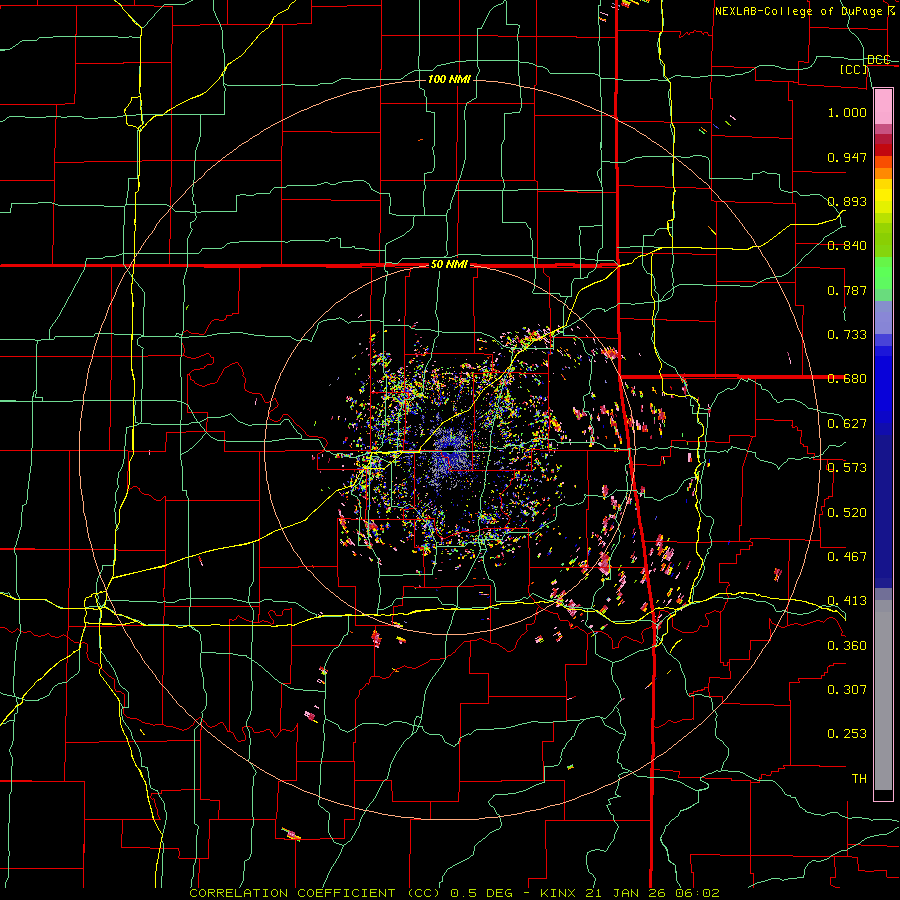Select the (CC) label above the color bar
The width and height of the screenshot is (900, 900).
[x=854, y=69]
